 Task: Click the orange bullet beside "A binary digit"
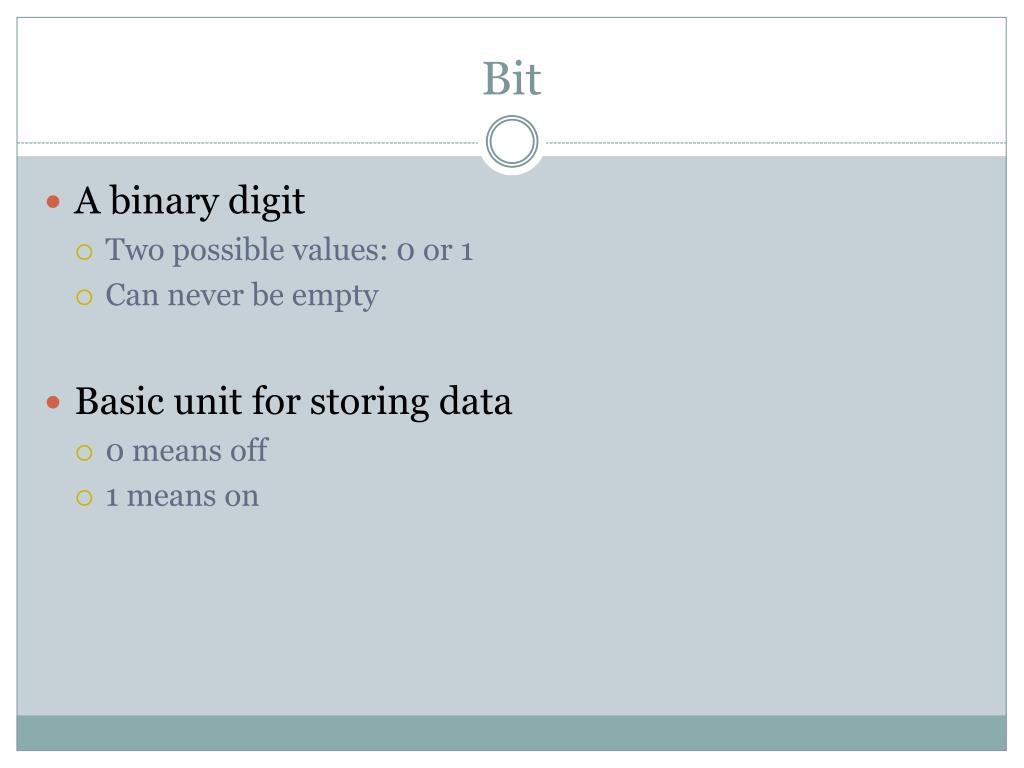[x=54, y=201]
